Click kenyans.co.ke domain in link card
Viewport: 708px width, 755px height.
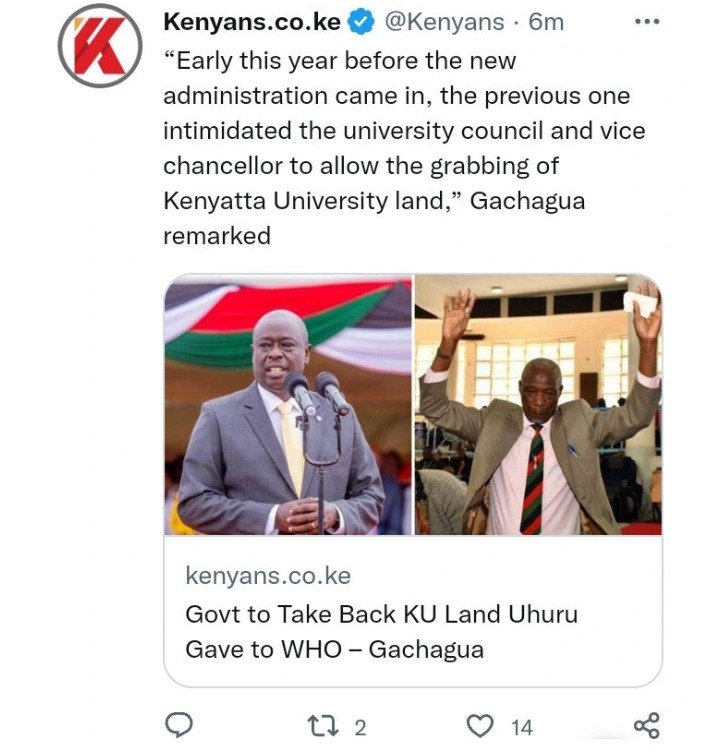point(268,576)
